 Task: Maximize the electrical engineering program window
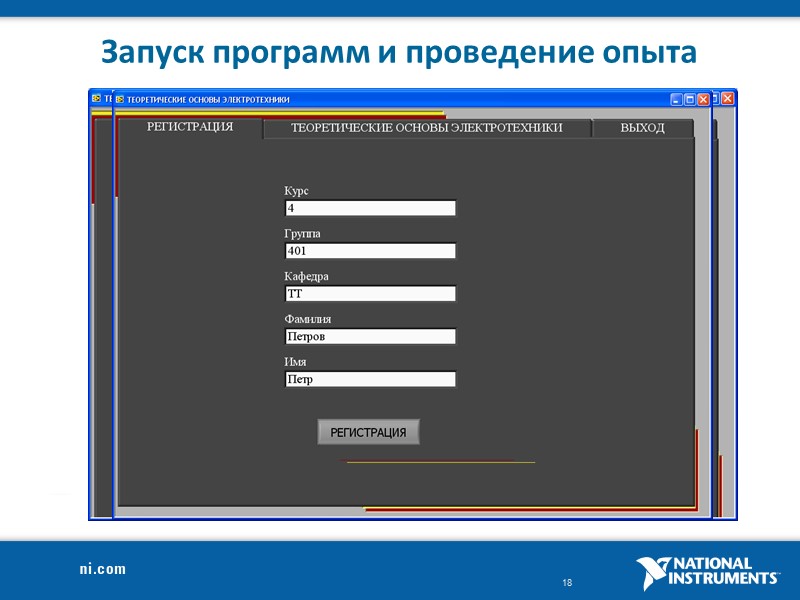pos(690,99)
